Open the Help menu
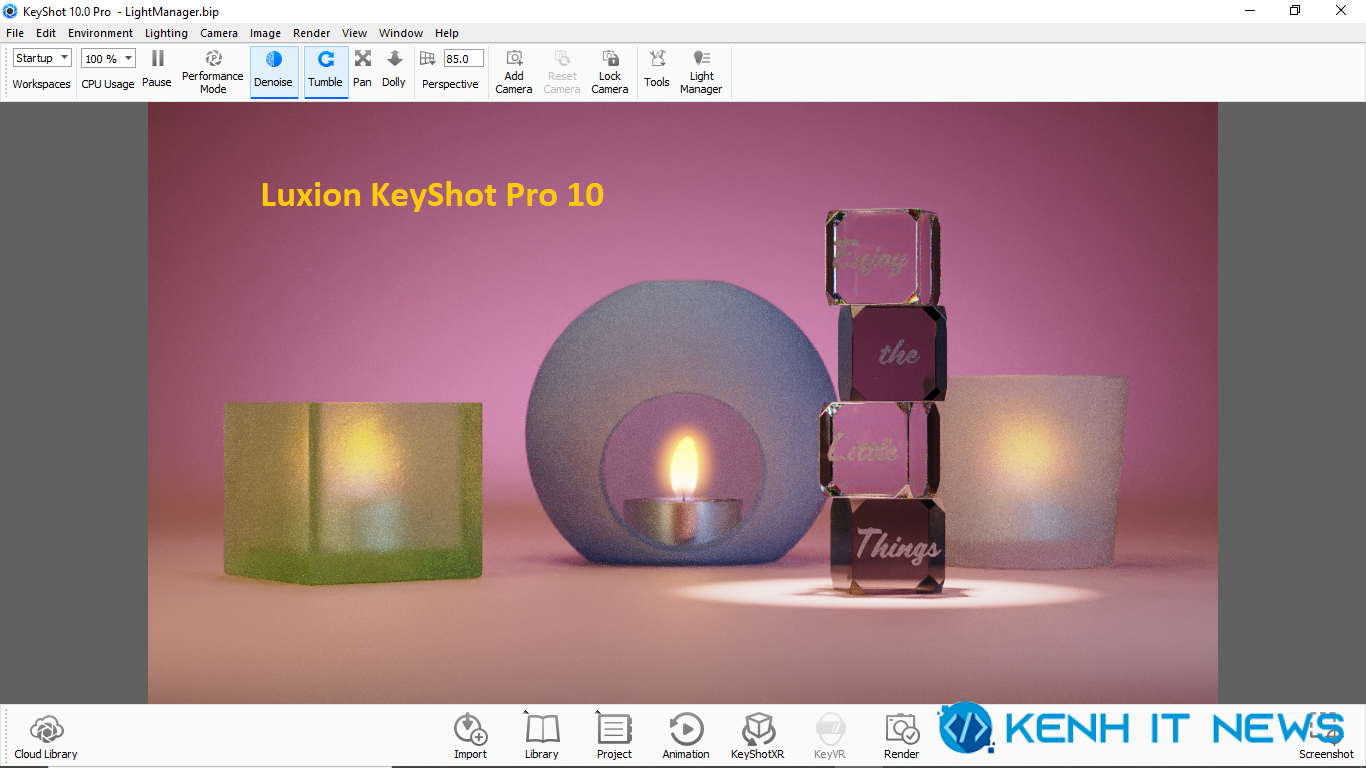The width and height of the screenshot is (1366, 768). [447, 33]
